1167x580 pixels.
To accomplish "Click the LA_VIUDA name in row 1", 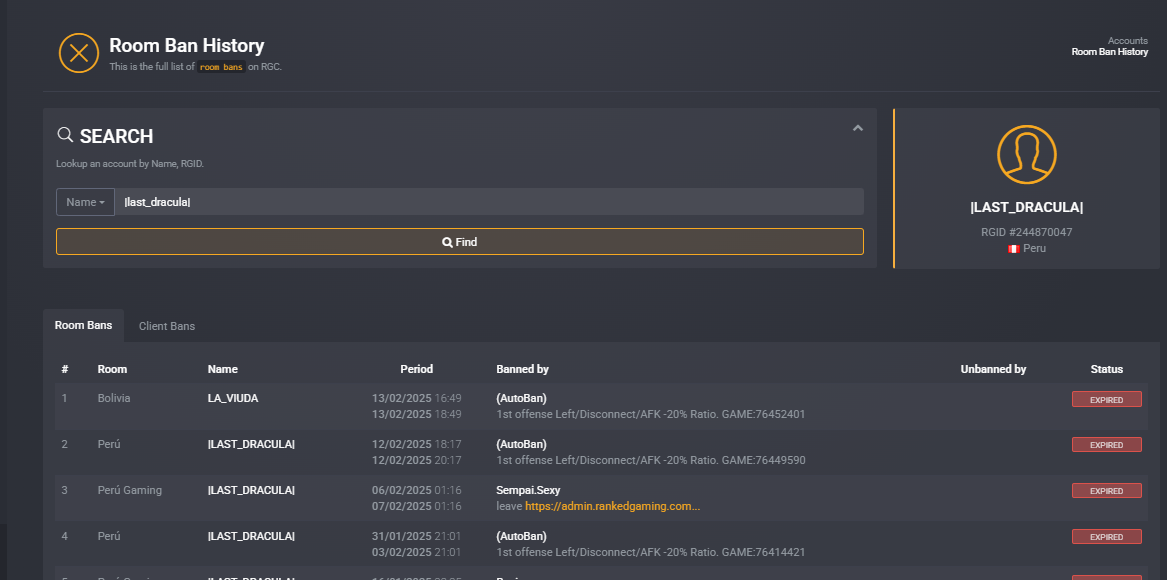I will [x=233, y=398].
